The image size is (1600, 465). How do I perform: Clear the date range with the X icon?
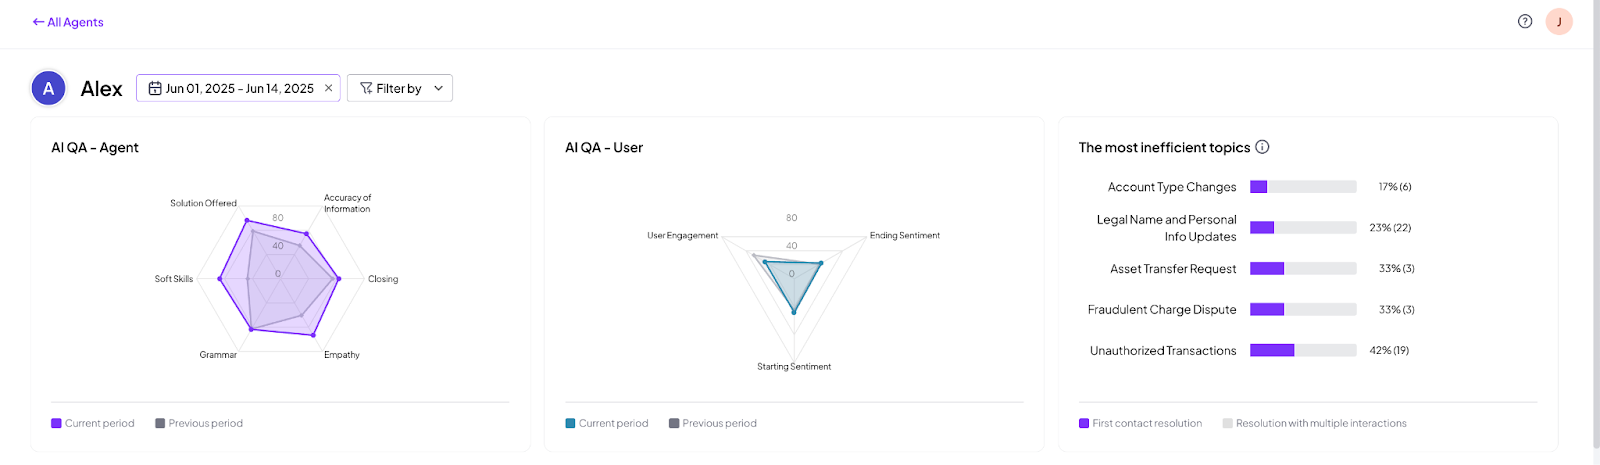[328, 88]
